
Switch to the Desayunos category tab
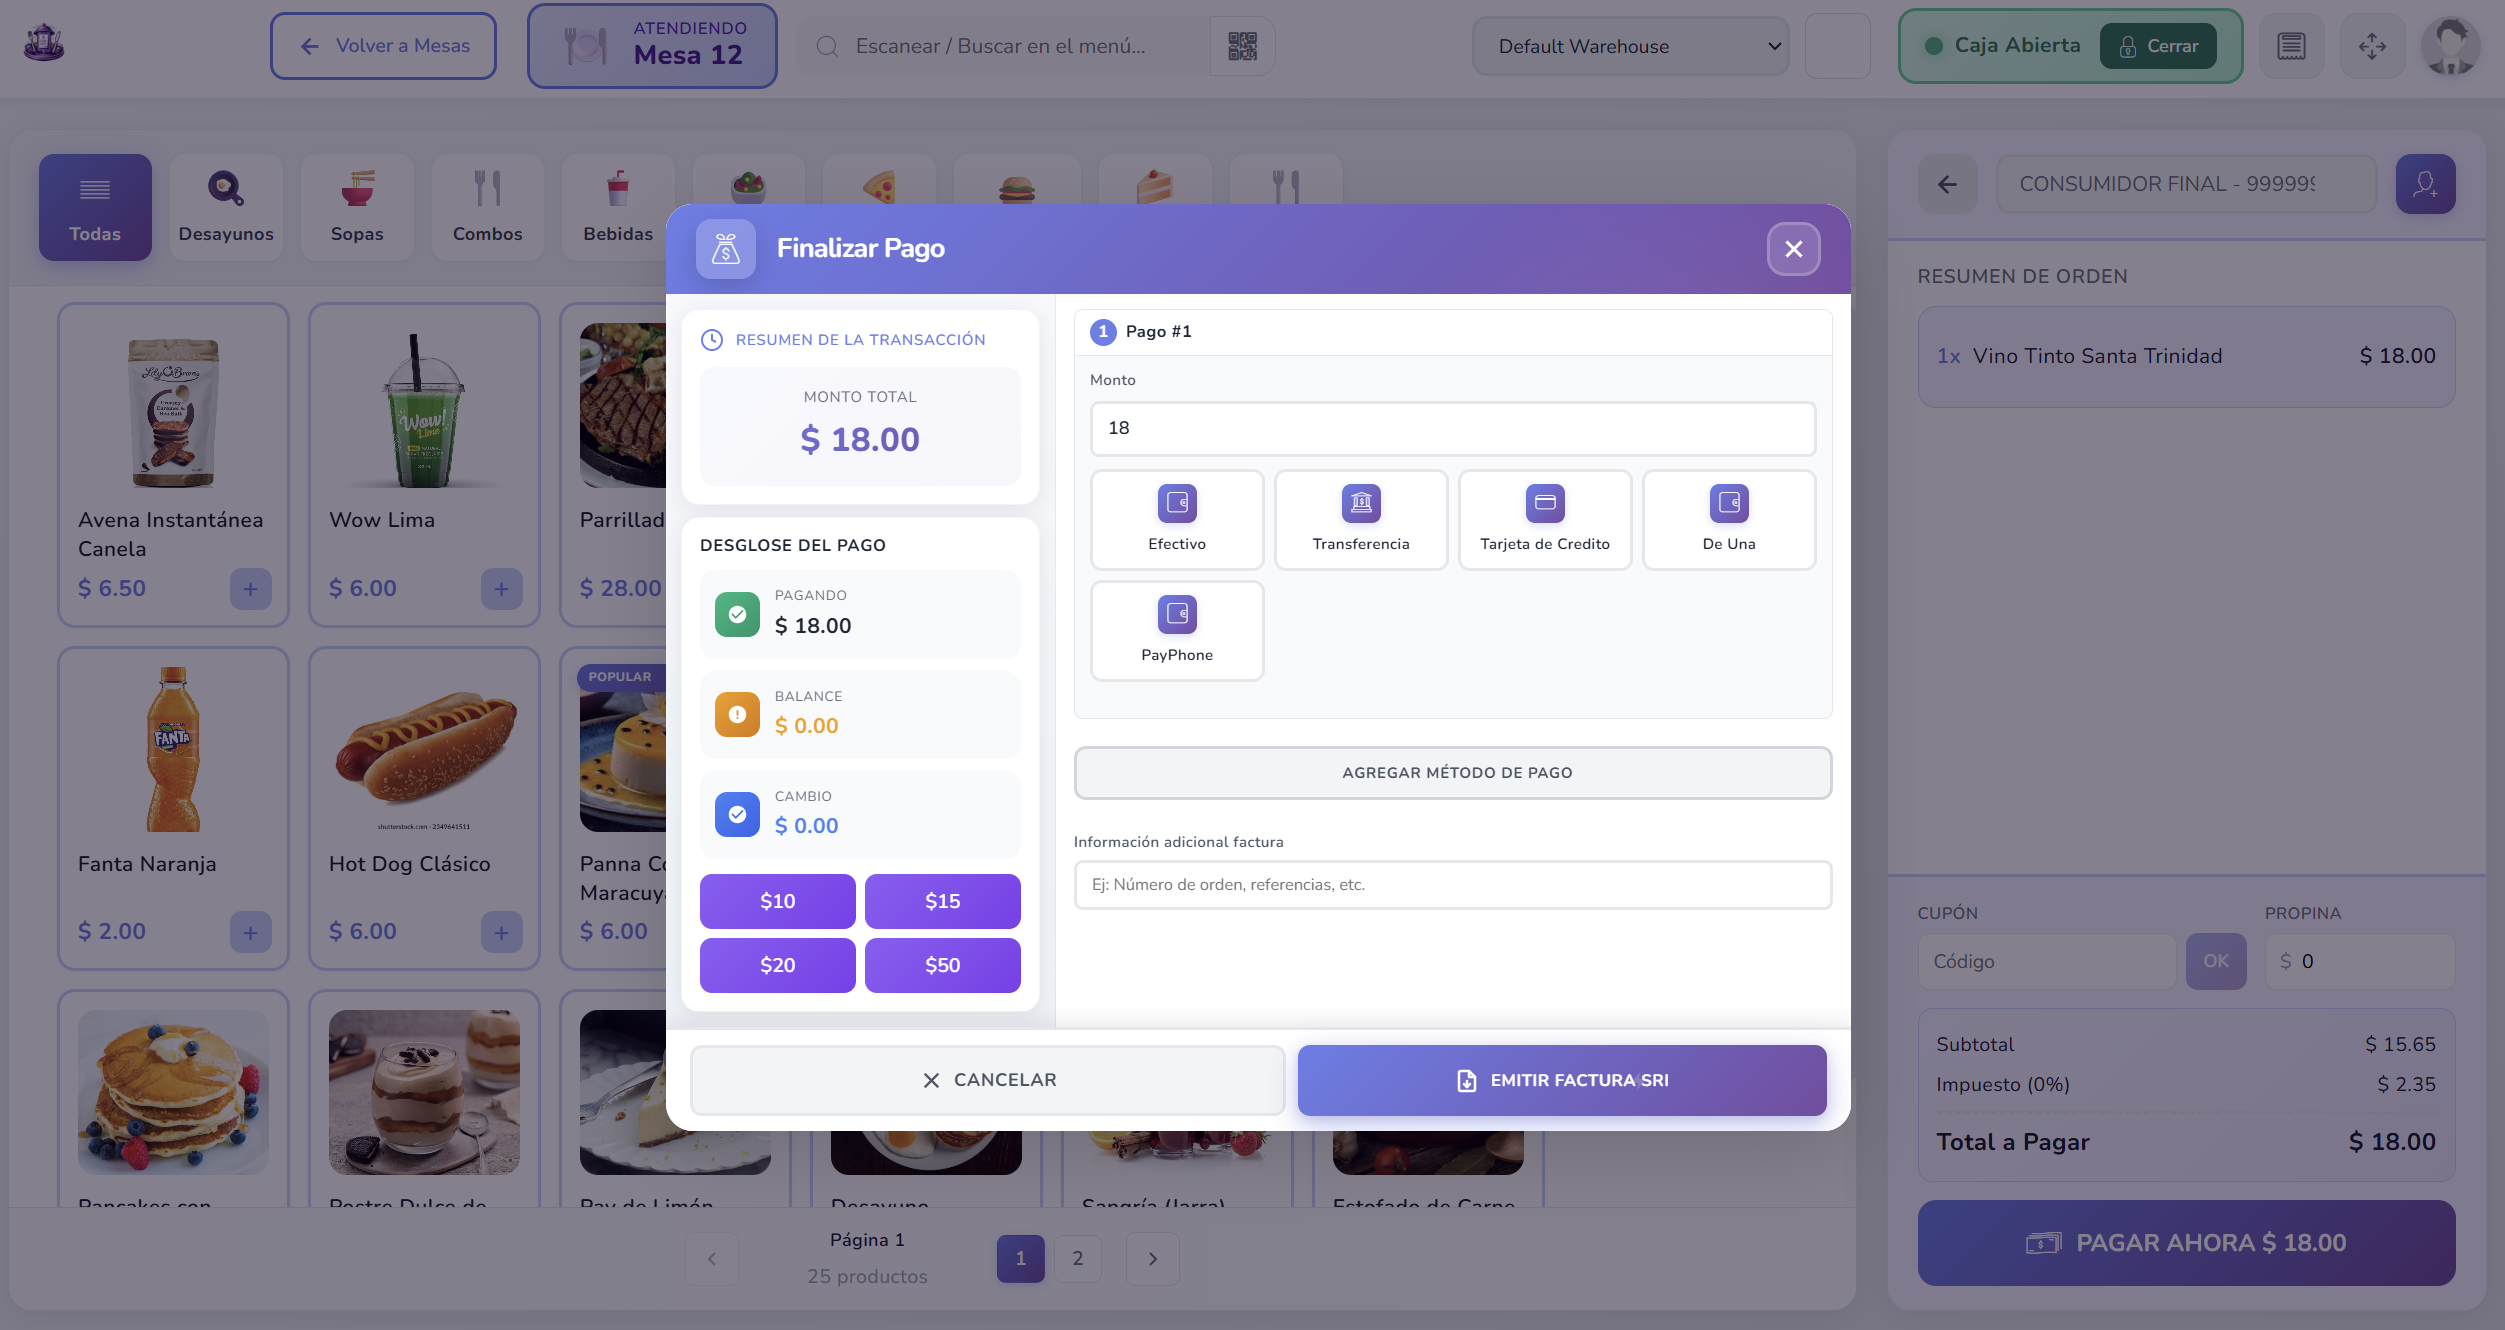point(226,207)
